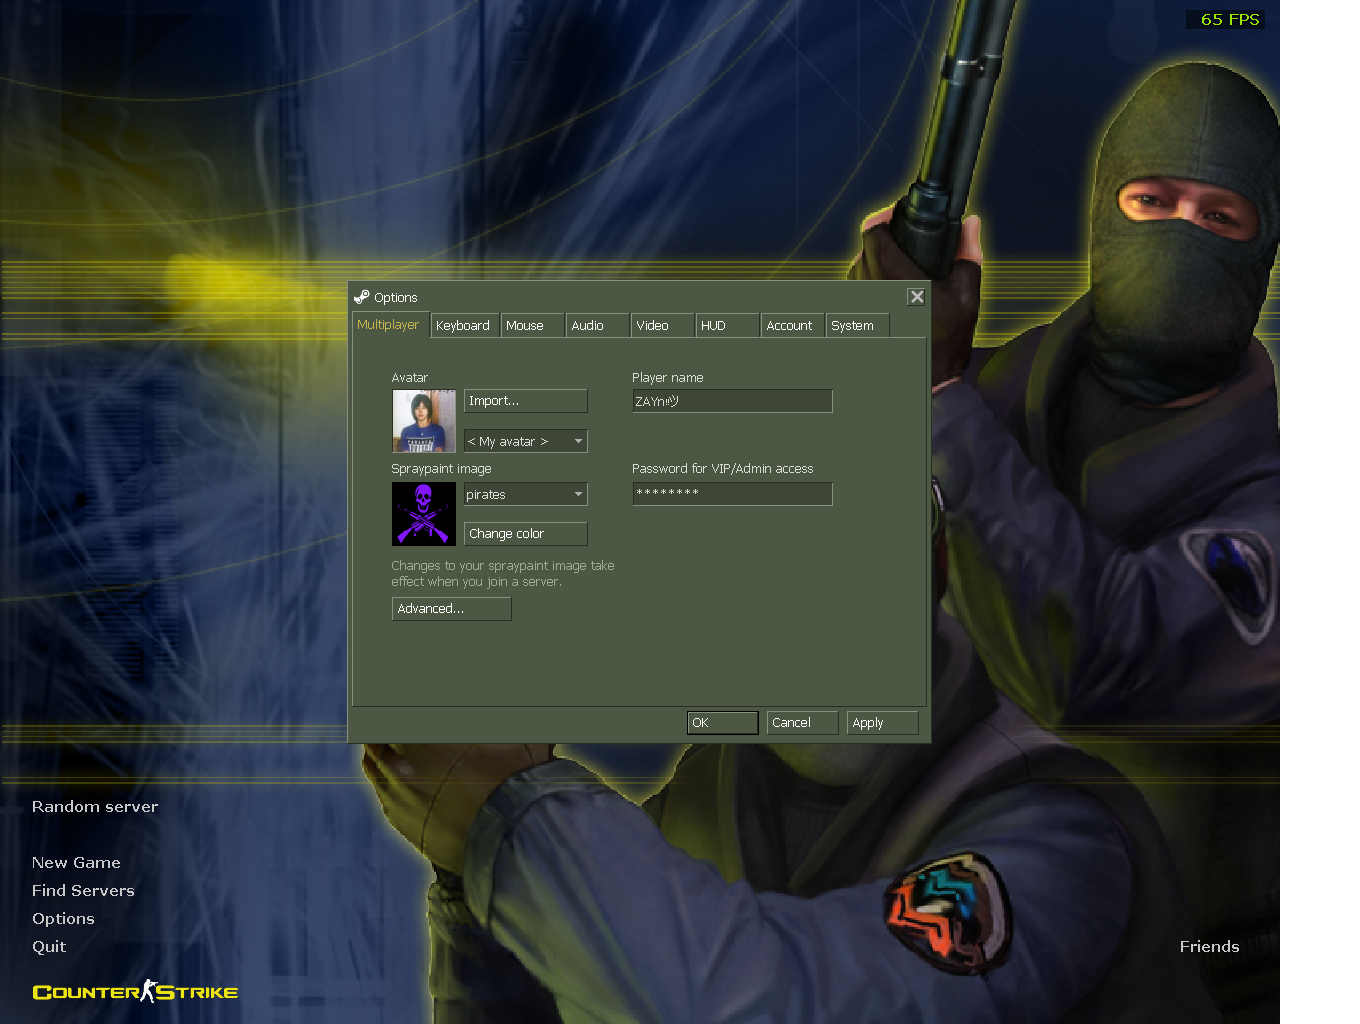Close the Options dialog with the X
The height and width of the screenshot is (1024, 1360).
click(x=916, y=297)
